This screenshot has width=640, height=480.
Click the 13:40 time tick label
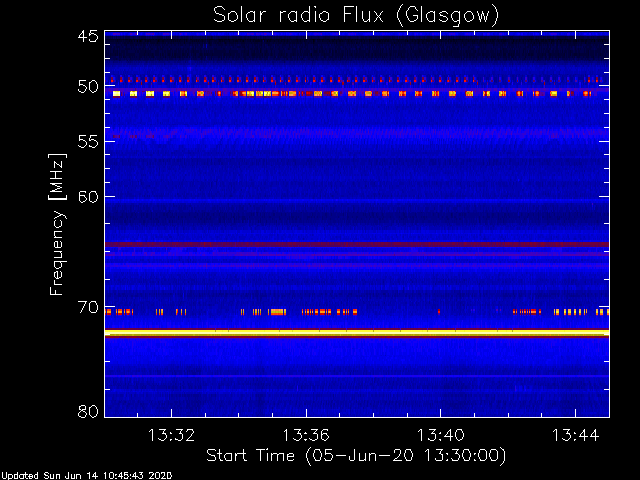tap(440, 435)
